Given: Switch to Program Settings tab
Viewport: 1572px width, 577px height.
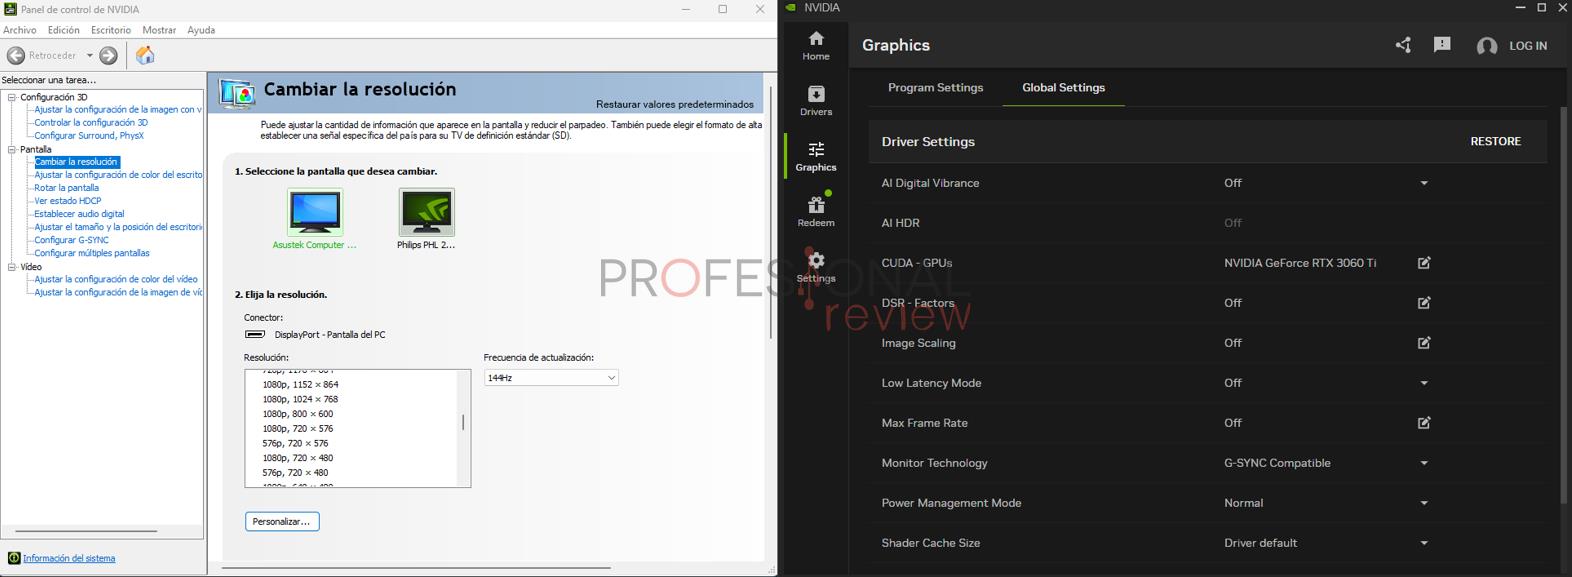Looking at the screenshot, I should 935,88.
